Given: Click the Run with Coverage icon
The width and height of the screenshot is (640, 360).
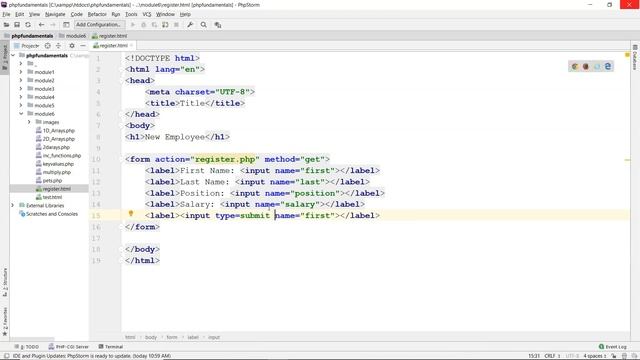Looking at the screenshot, I should 154,25.
